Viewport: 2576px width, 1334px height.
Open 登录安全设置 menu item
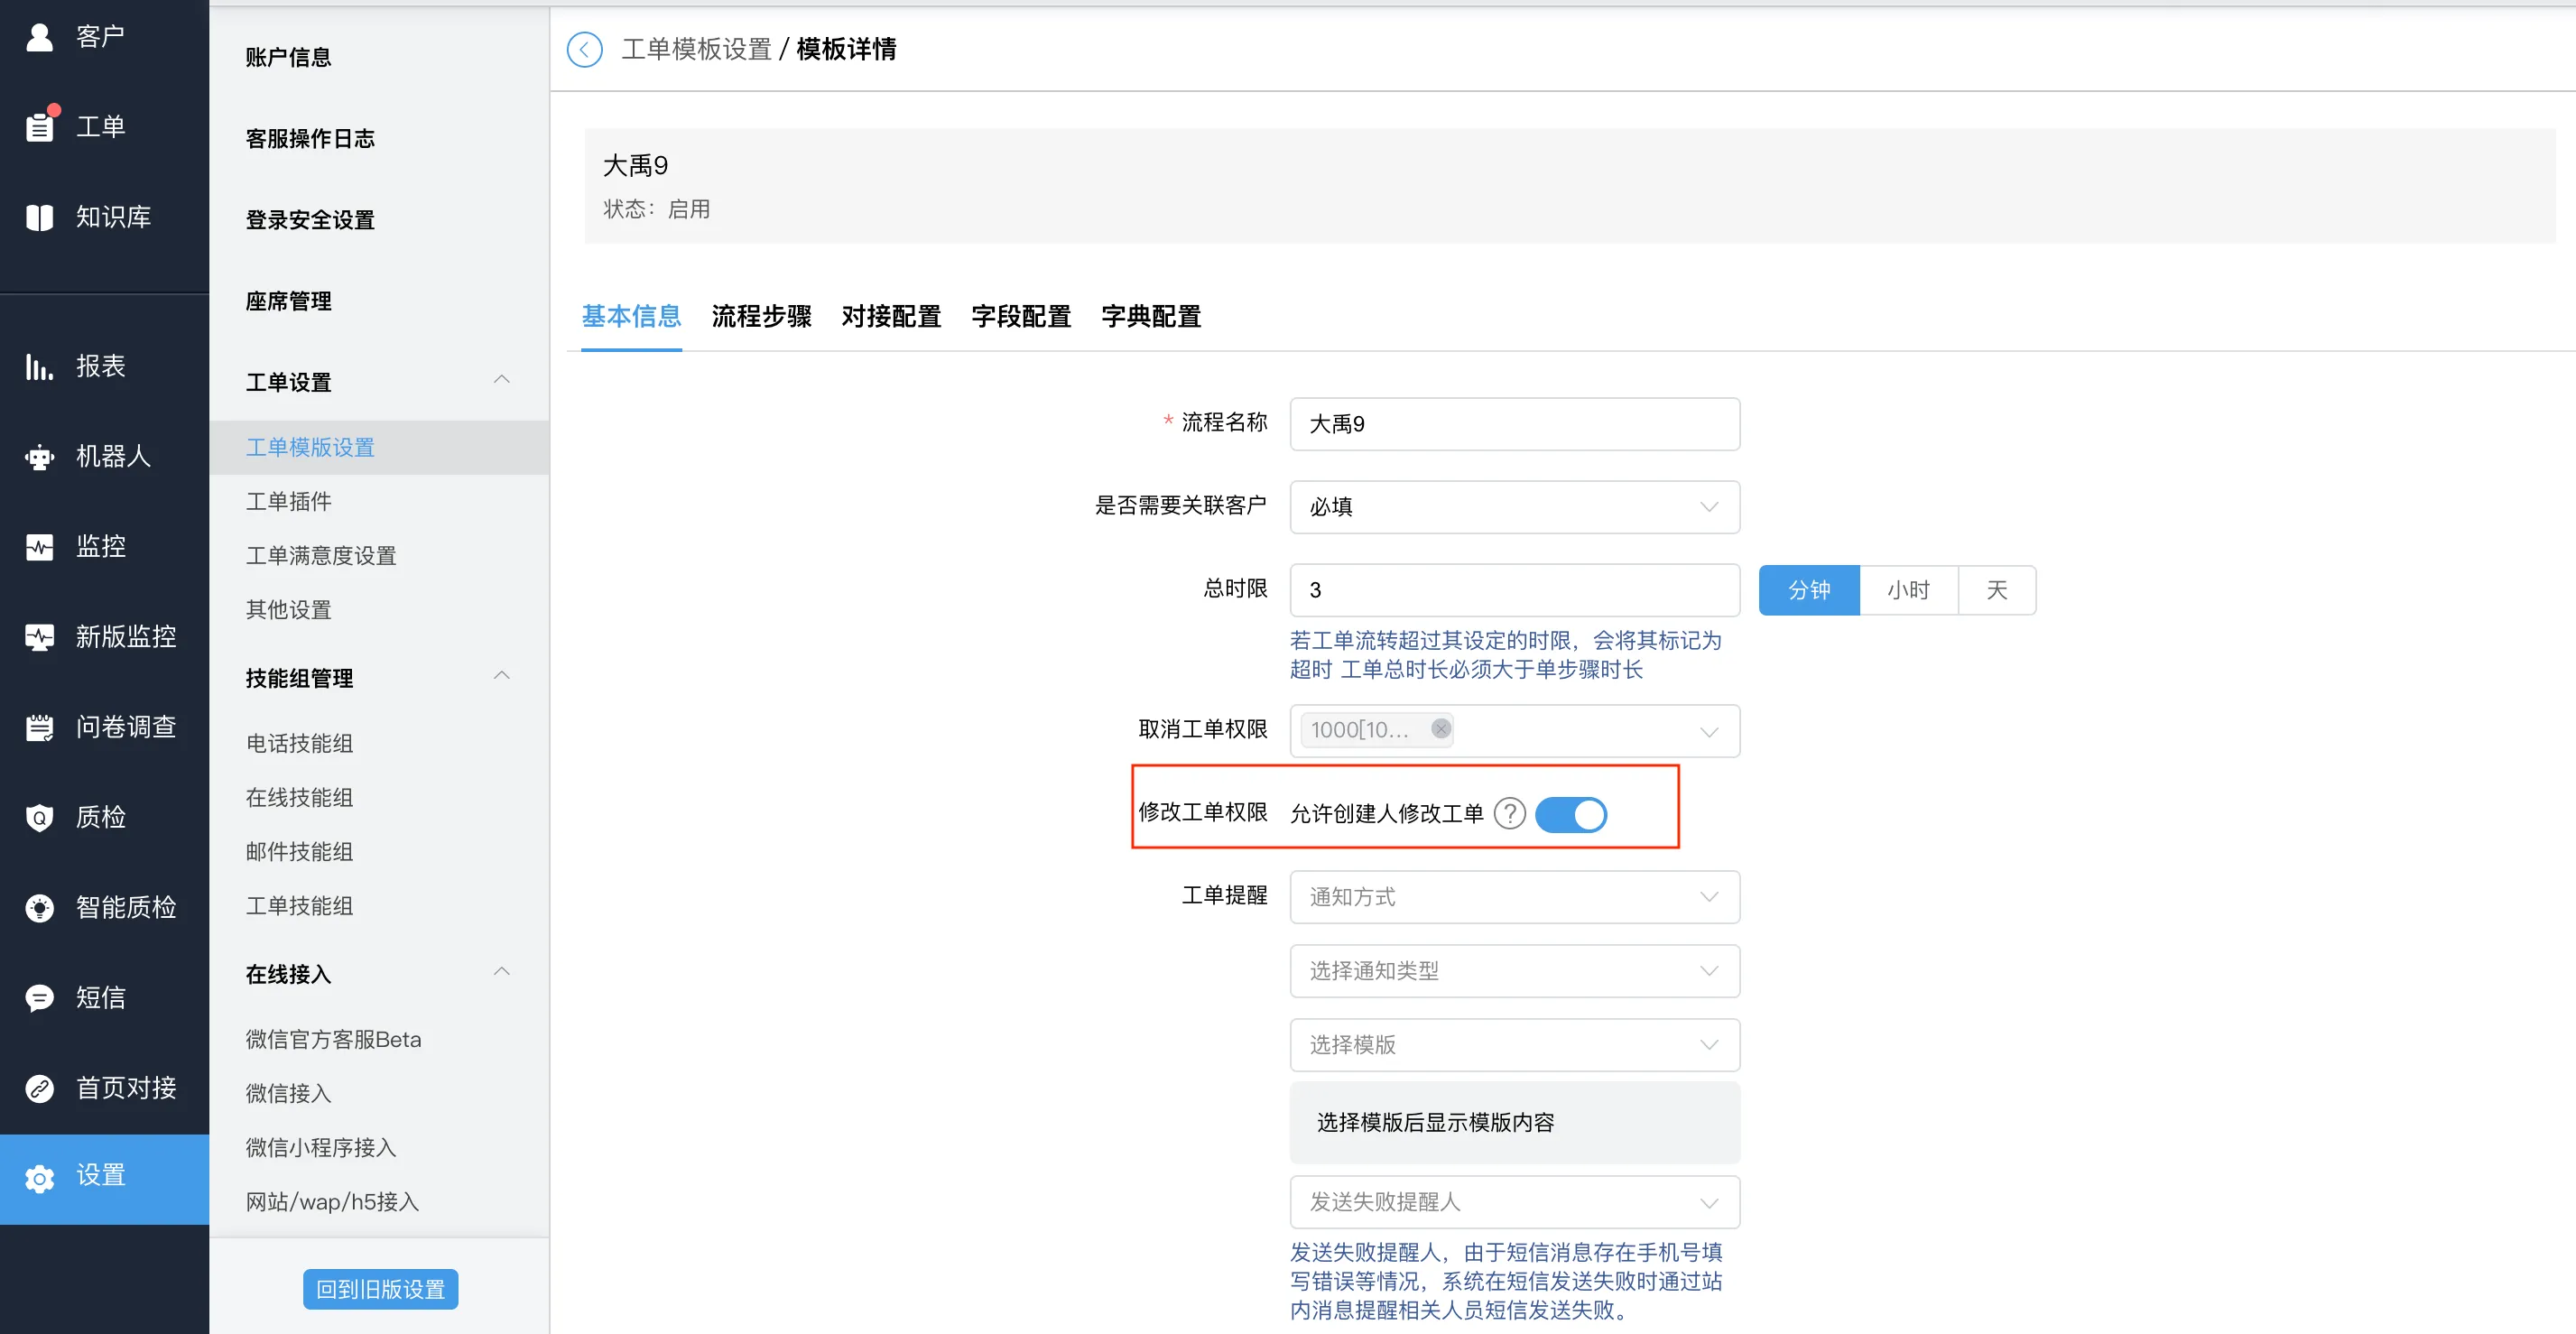click(x=310, y=220)
